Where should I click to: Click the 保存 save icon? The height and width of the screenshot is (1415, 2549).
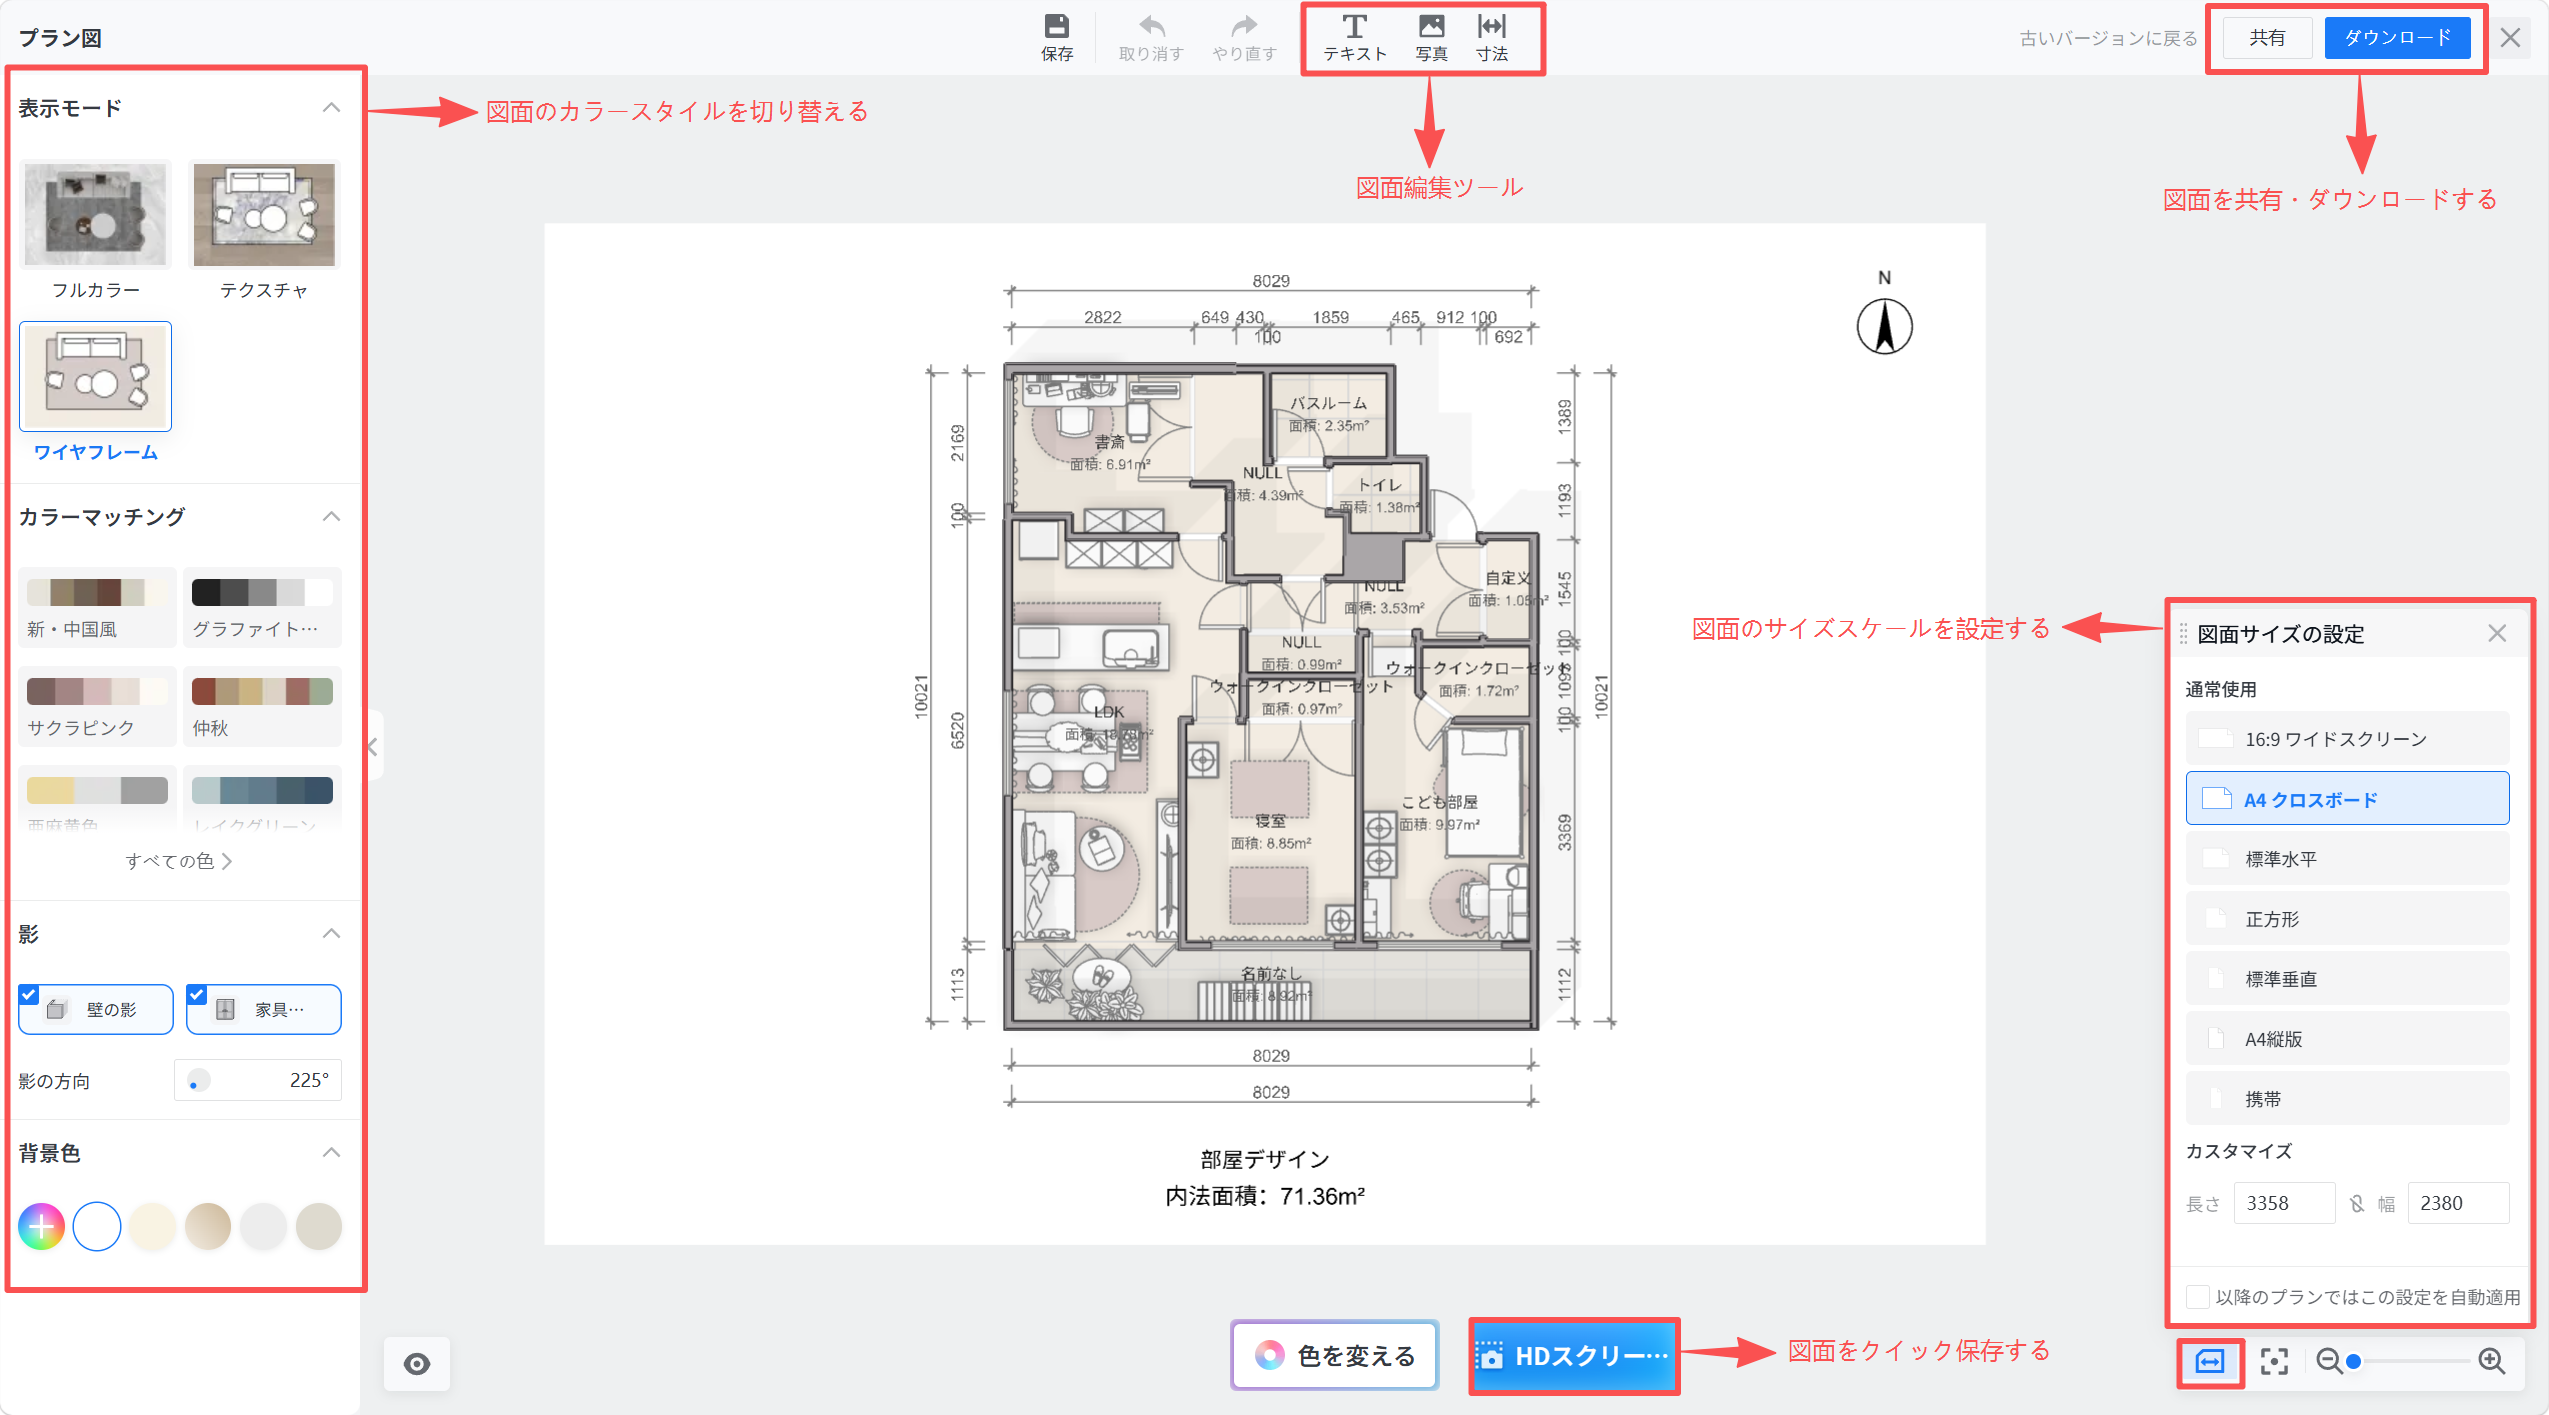(x=1056, y=26)
